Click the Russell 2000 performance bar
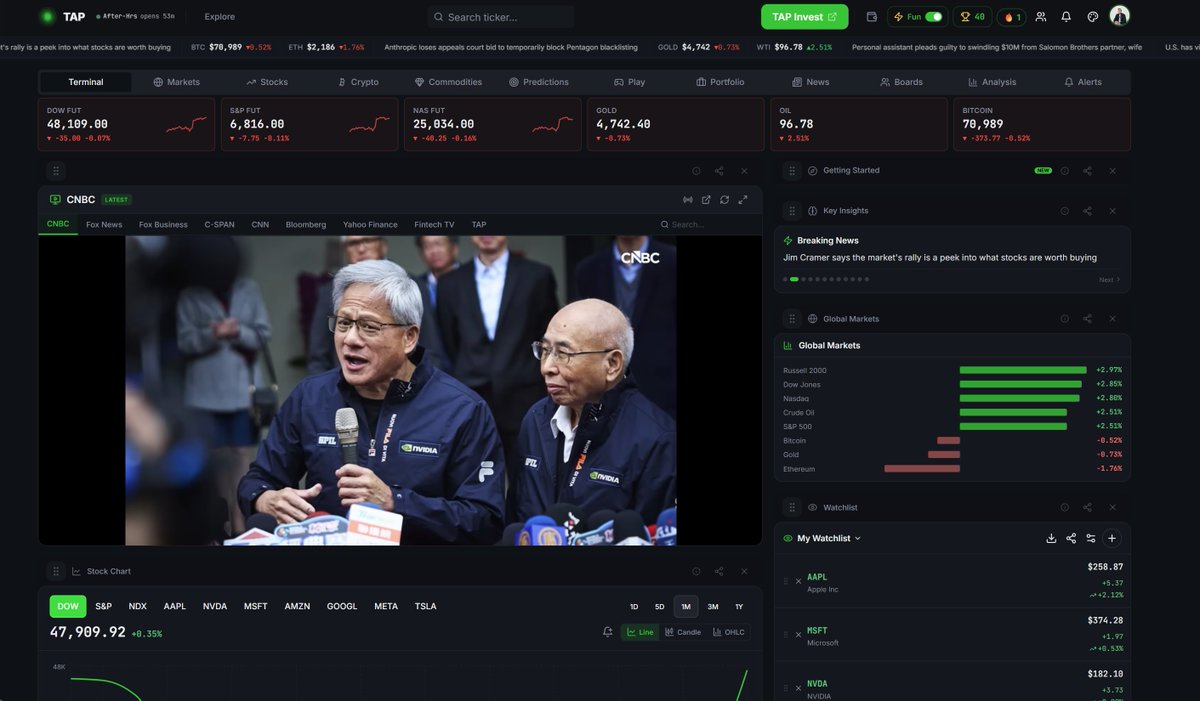This screenshot has height=701, width=1200. tap(1023, 370)
